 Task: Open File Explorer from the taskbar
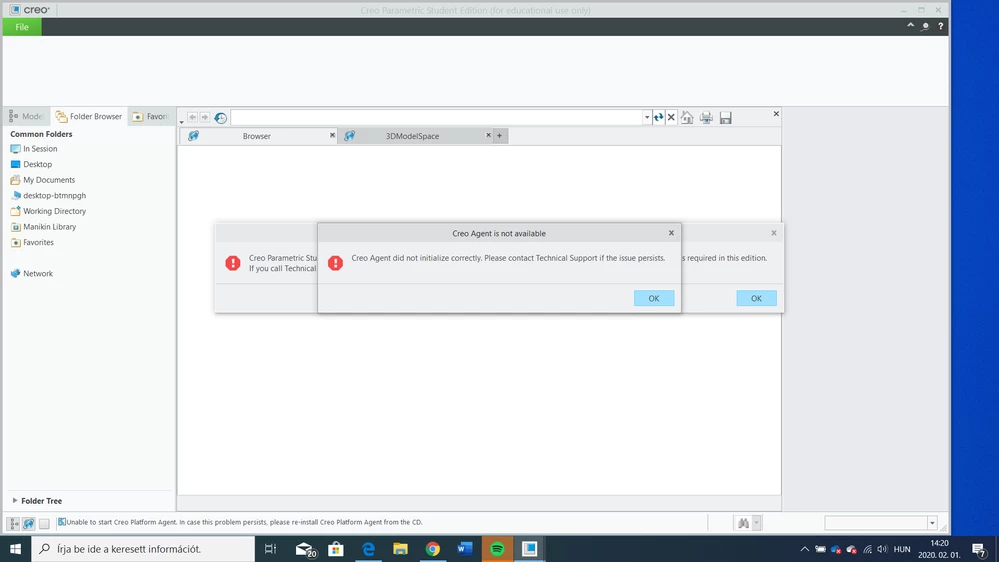click(x=400, y=549)
